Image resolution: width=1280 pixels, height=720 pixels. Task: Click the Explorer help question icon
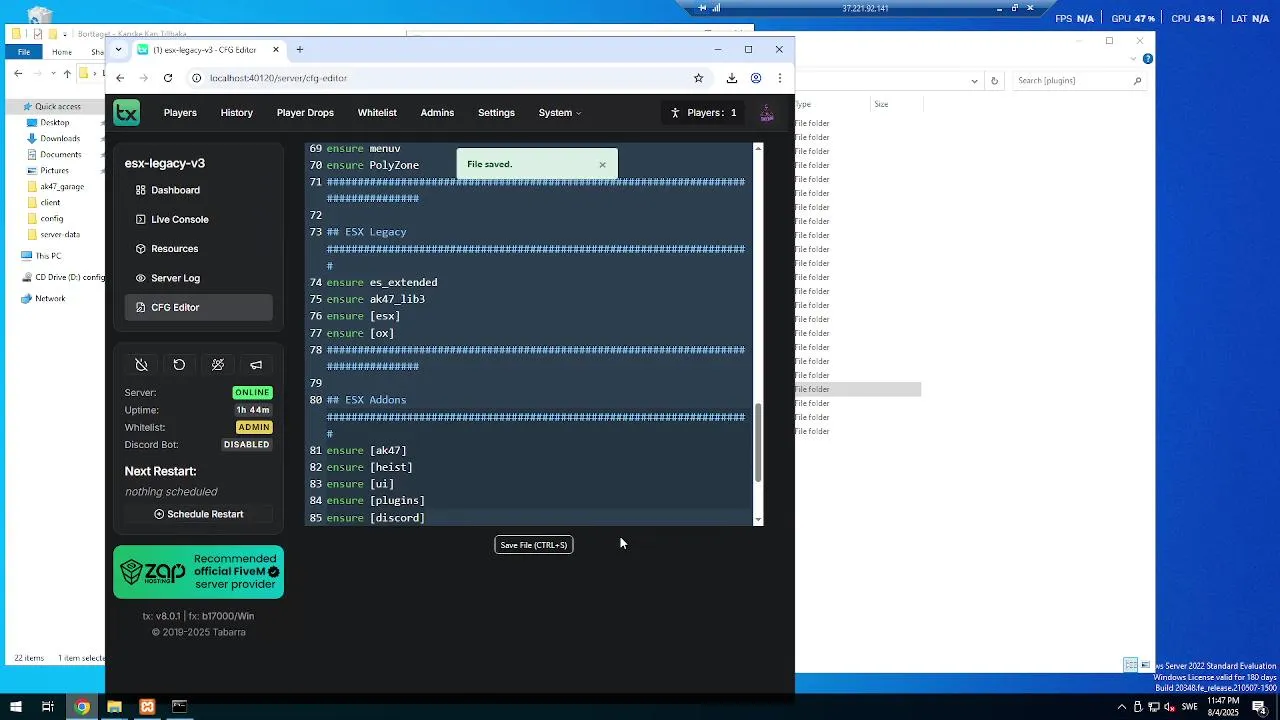click(x=1148, y=59)
